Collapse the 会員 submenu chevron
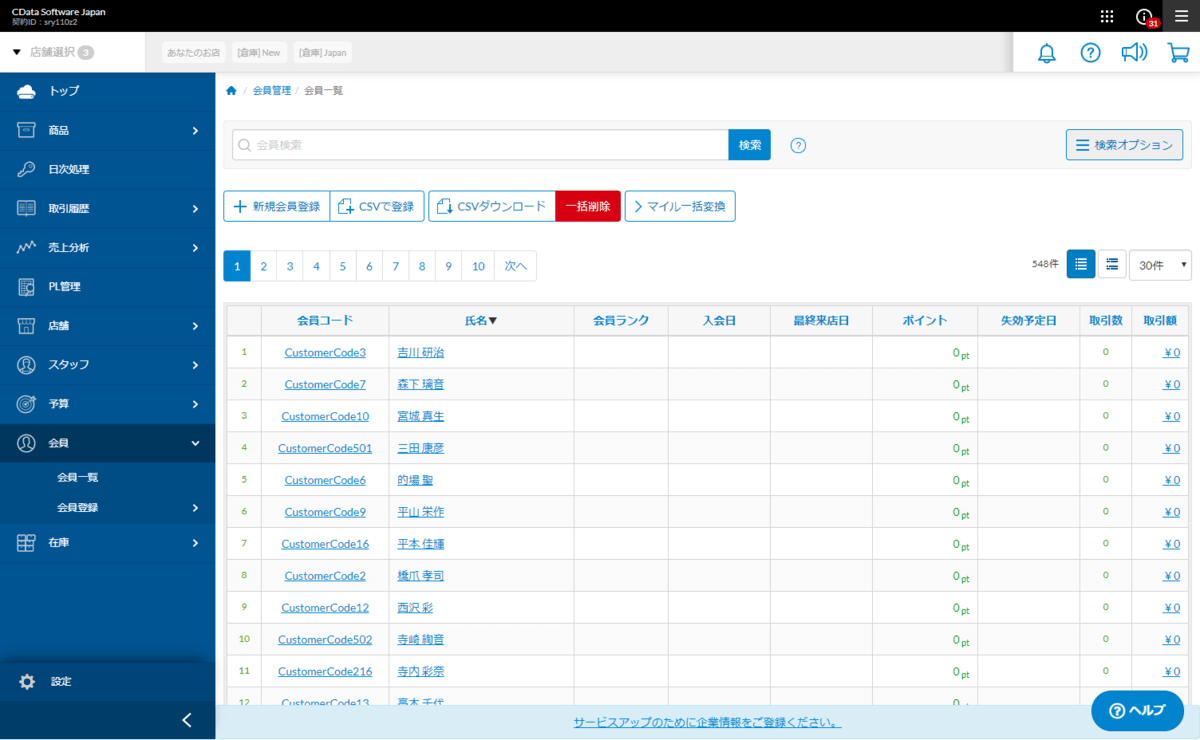 pos(195,443)
